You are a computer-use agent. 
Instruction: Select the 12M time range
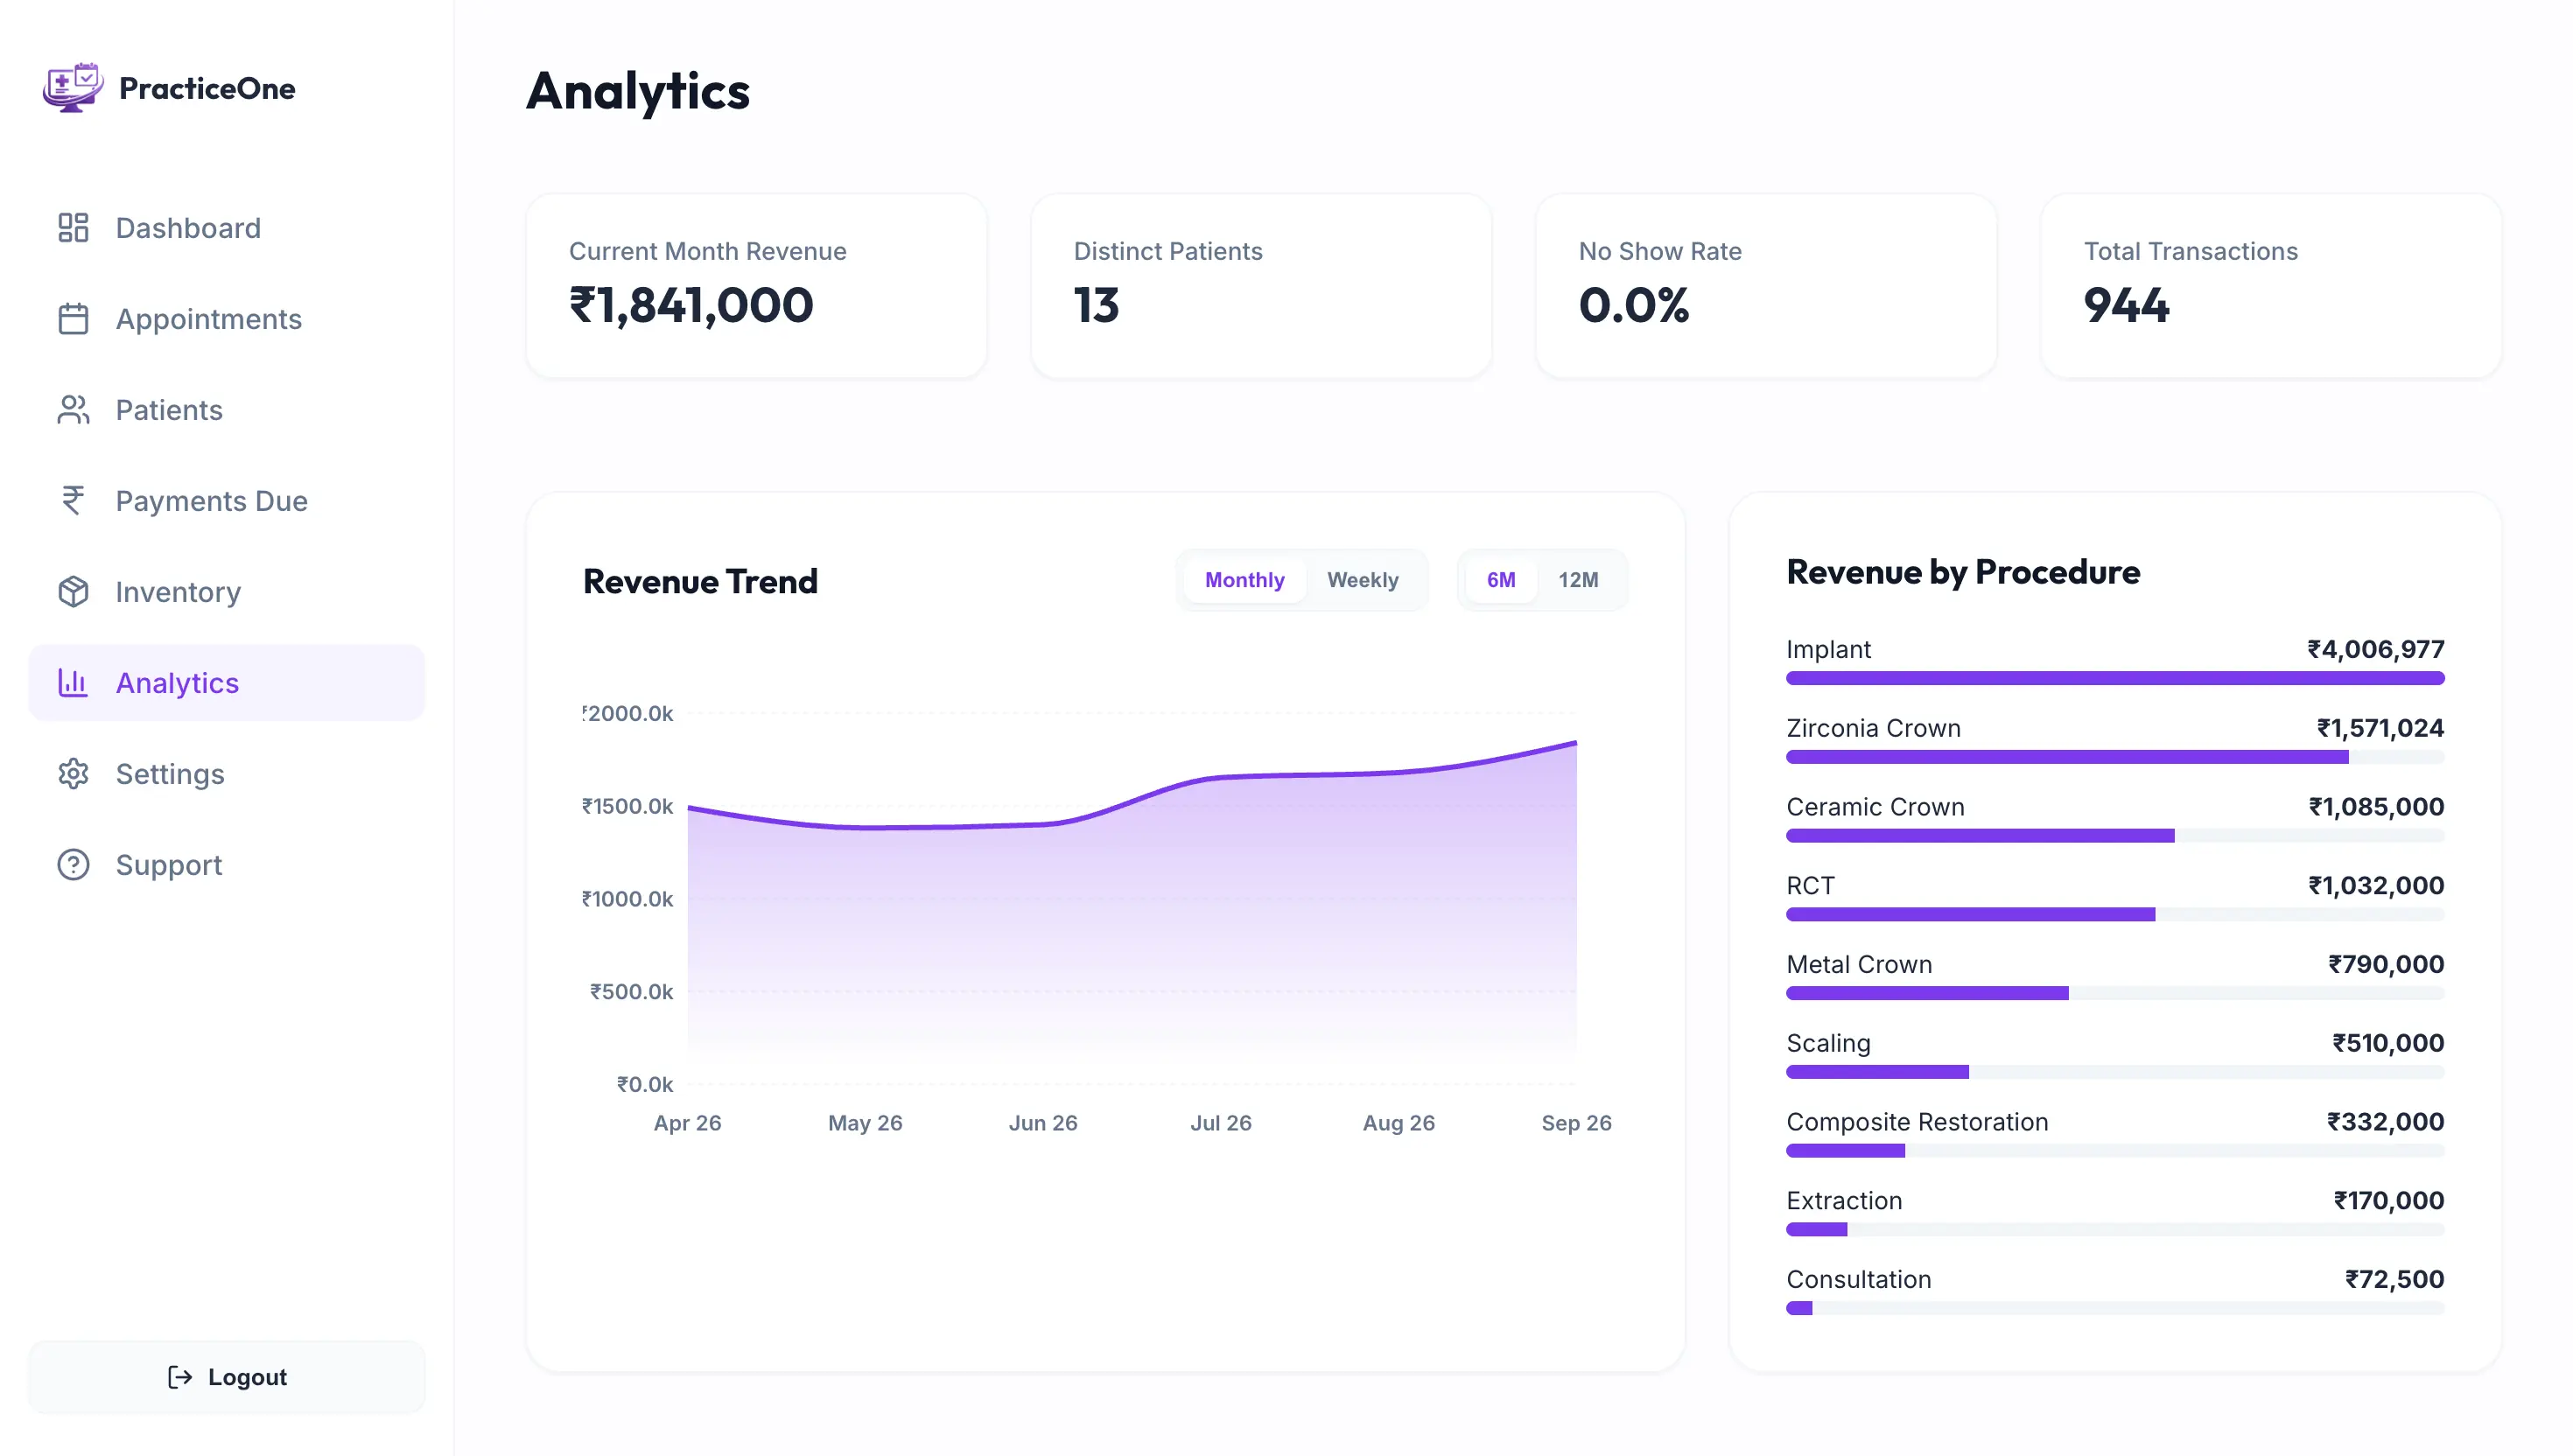click(x=1578, y=580)
